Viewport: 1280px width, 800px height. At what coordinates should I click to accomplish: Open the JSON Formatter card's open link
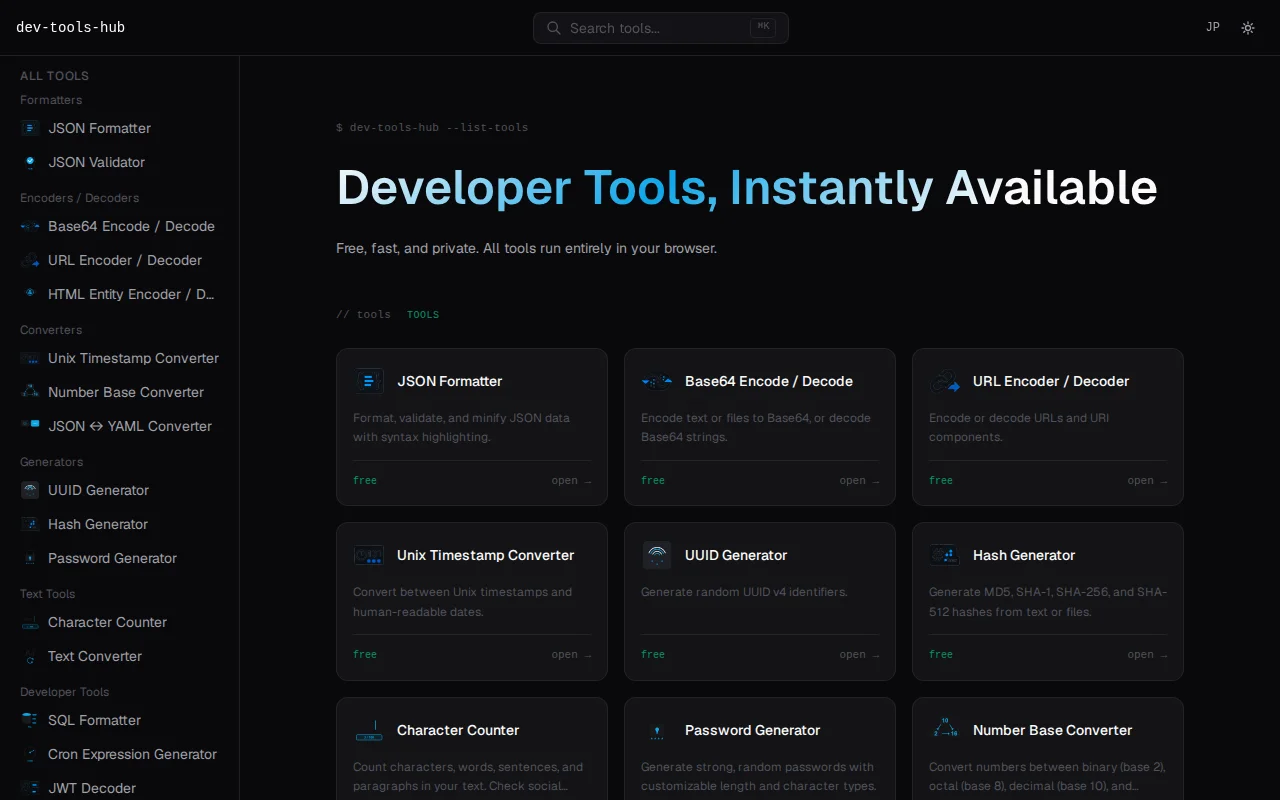571,481
